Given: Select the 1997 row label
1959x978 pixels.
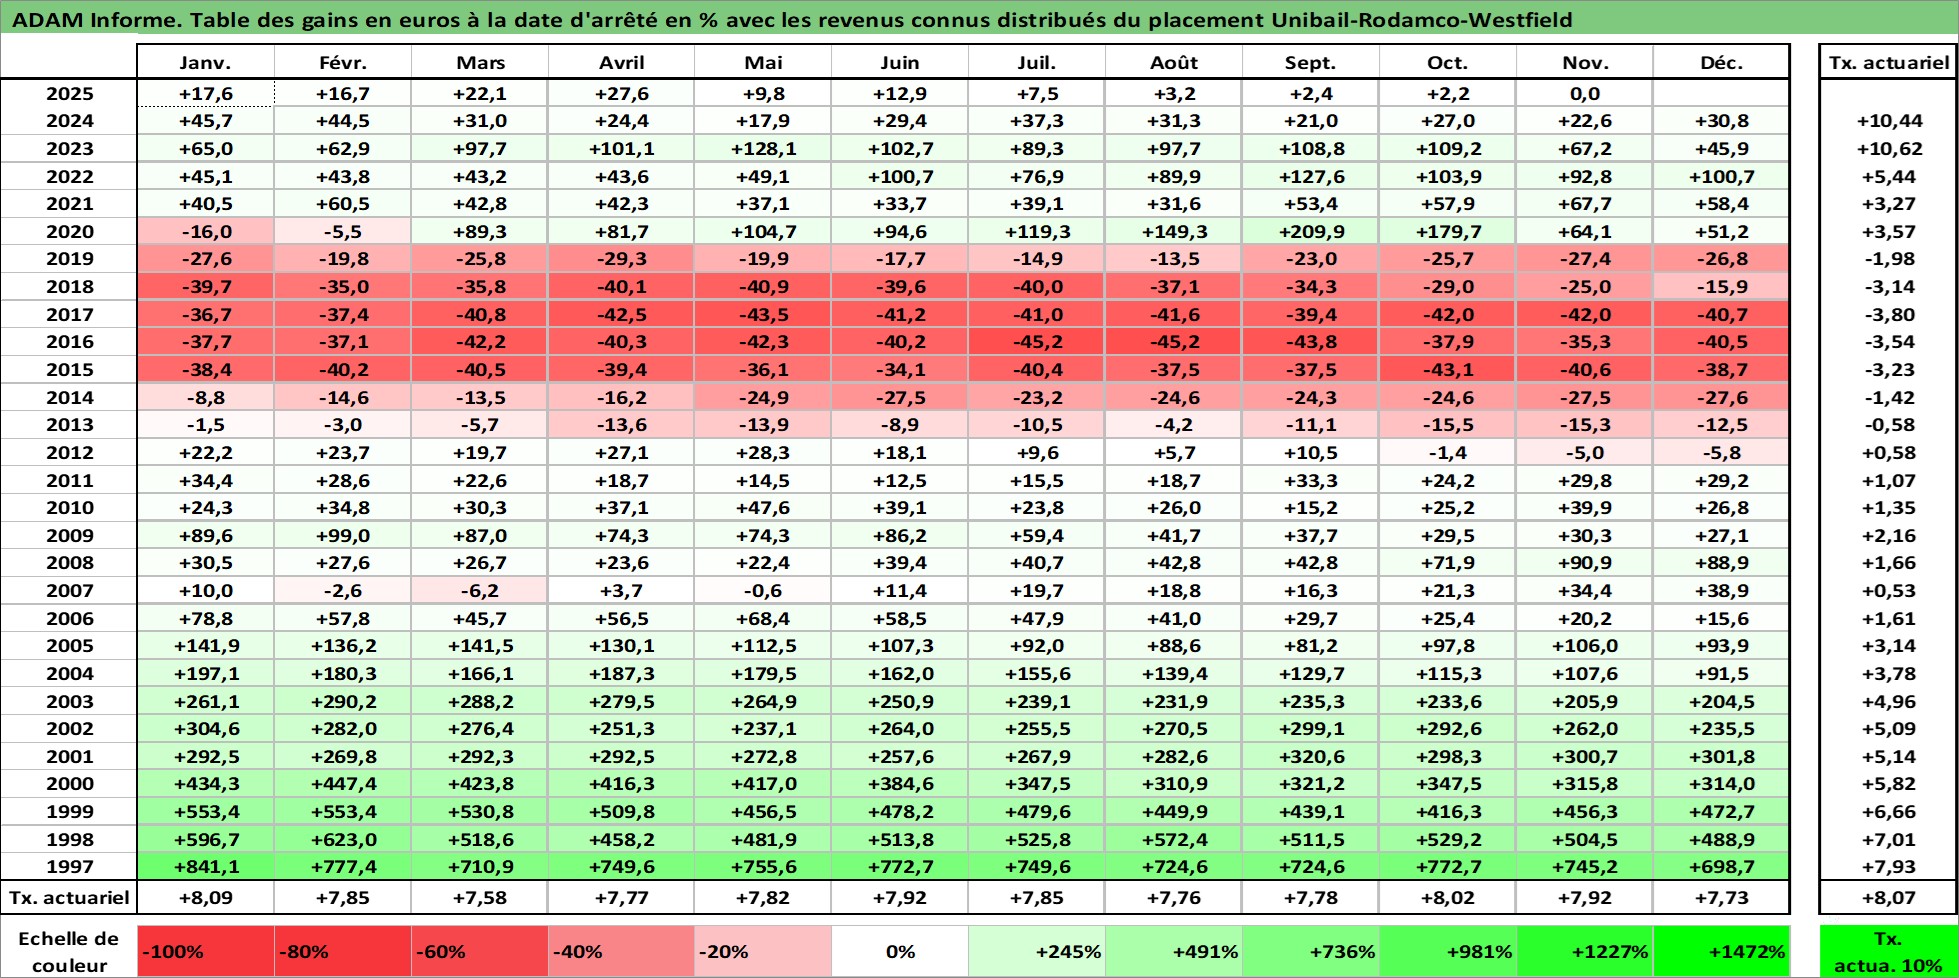Looking at the screenshot, I should [69, 867].
